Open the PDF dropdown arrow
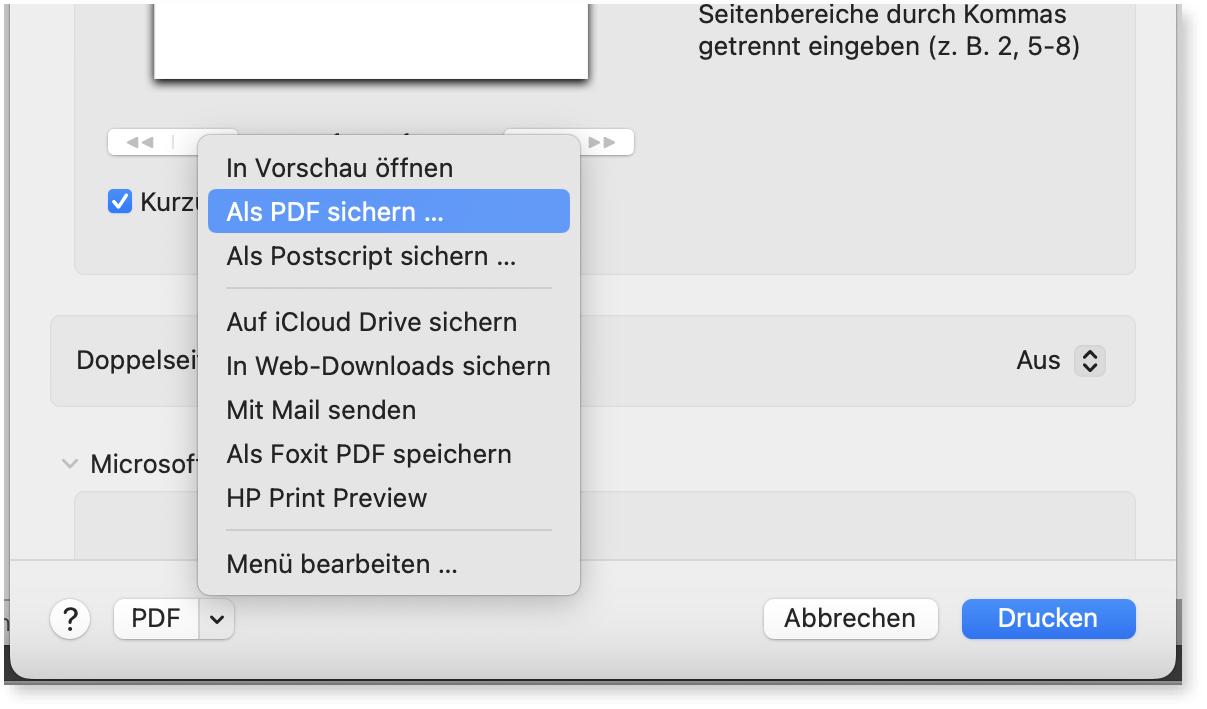This screenshot has height=709, width=1207. (x=217, y=619)
